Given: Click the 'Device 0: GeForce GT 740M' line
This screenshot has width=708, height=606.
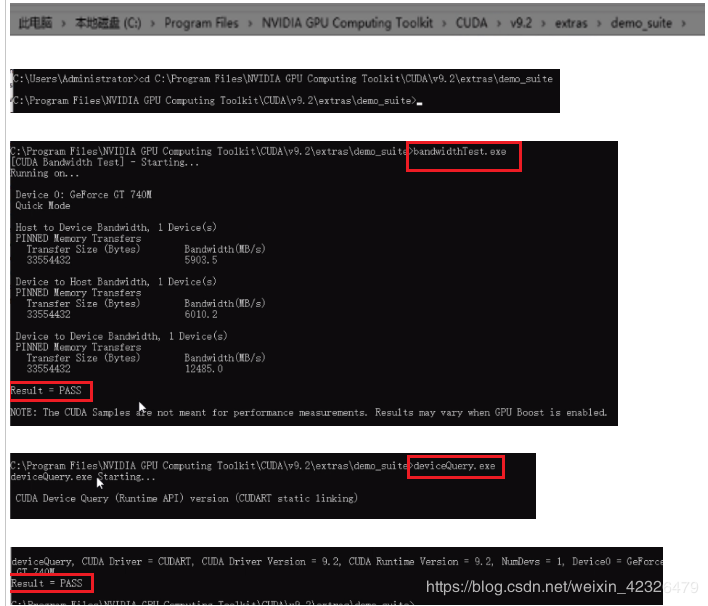Looking at the screenshot, I should (84, 195).
